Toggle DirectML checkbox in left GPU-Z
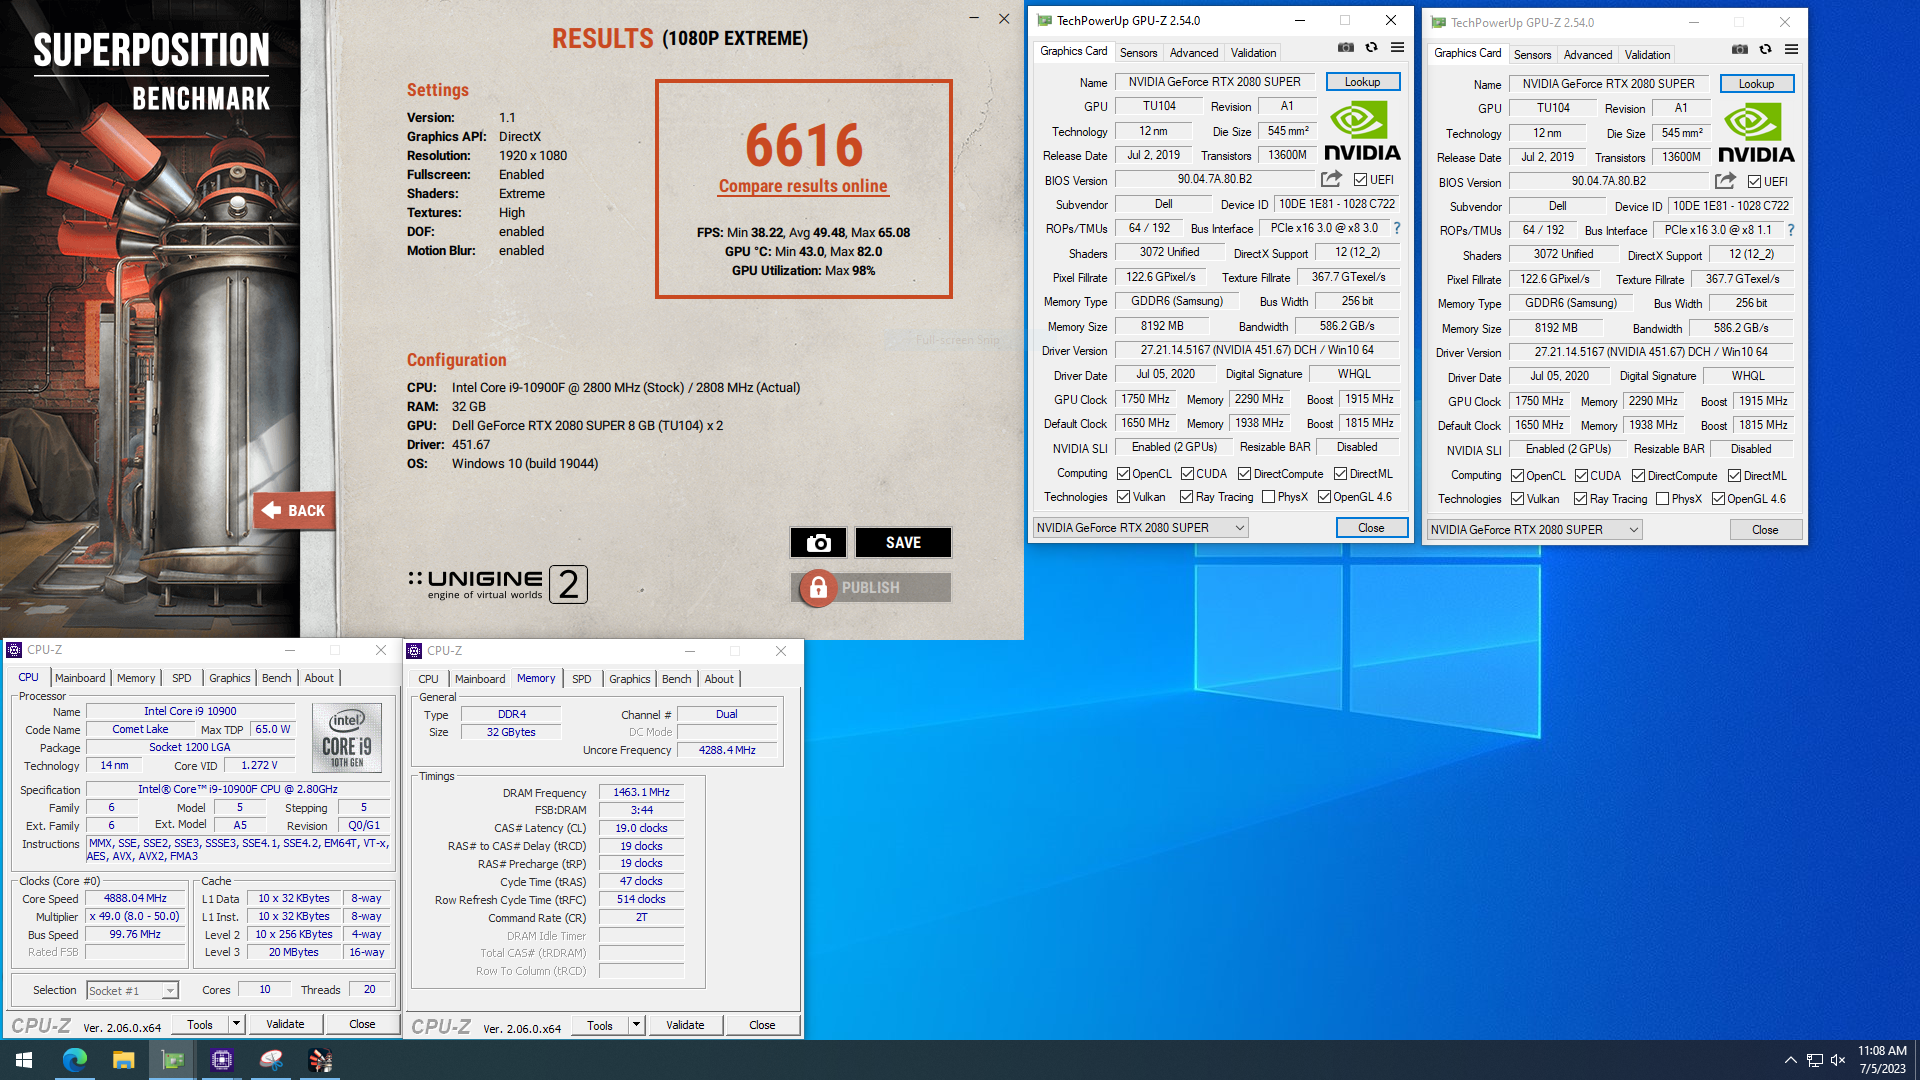 [1340, 474]
